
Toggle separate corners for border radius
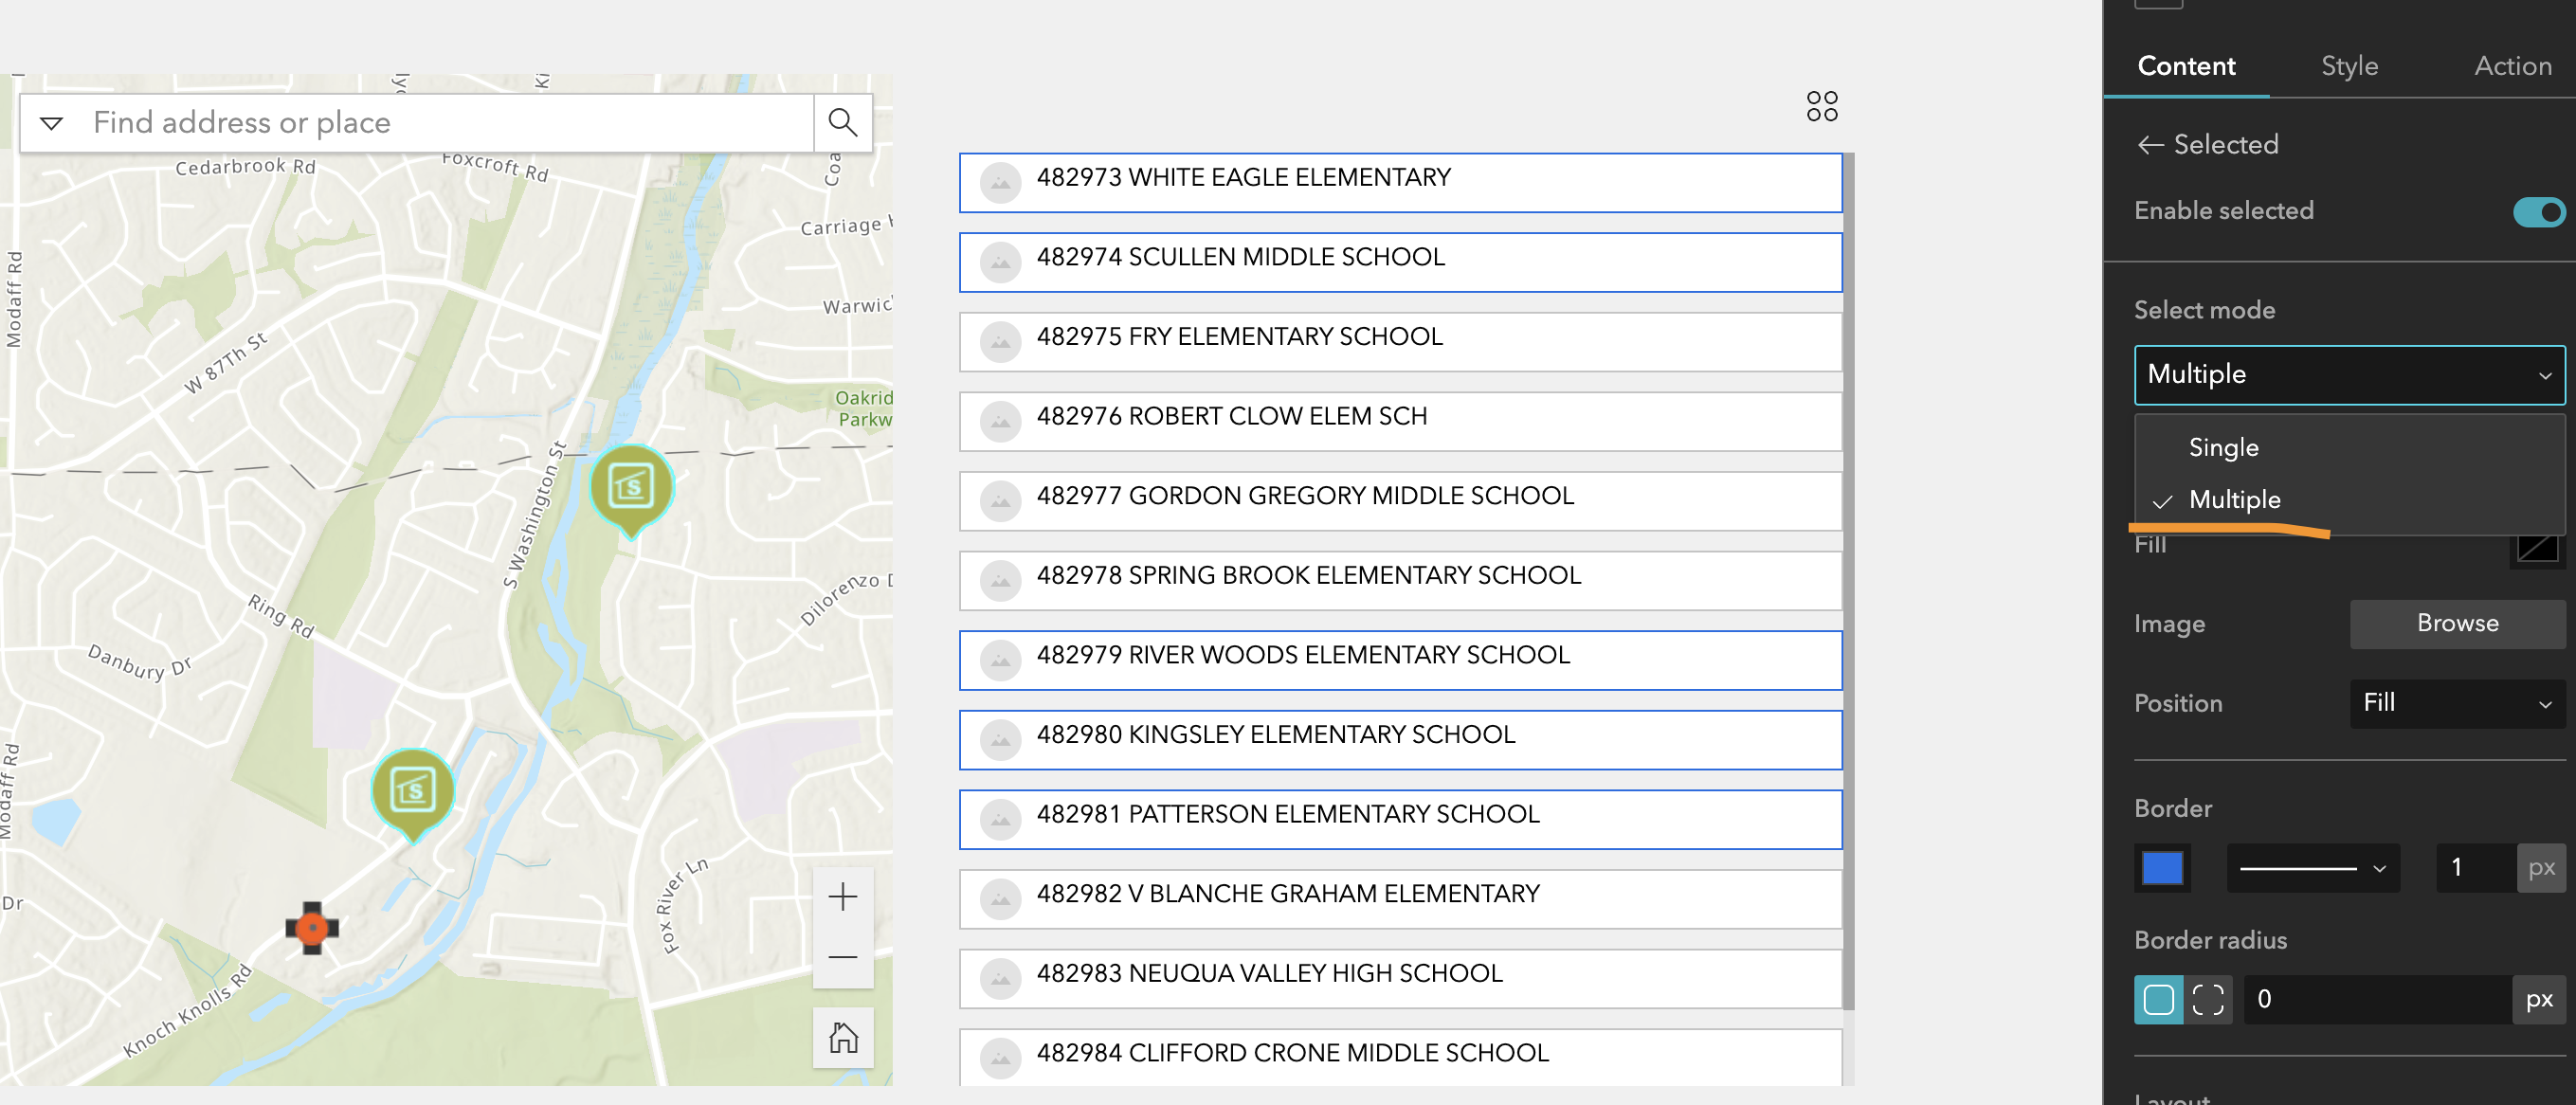click(x=2209, y=999)
